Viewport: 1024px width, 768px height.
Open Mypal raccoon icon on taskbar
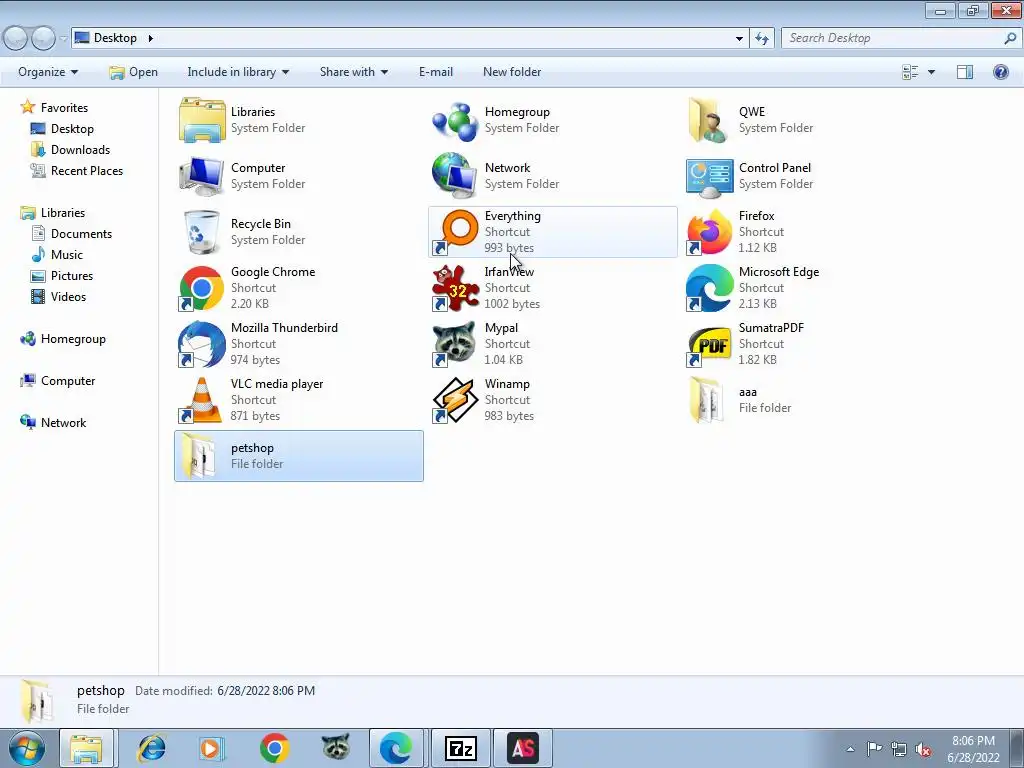(x=336, y=748)
